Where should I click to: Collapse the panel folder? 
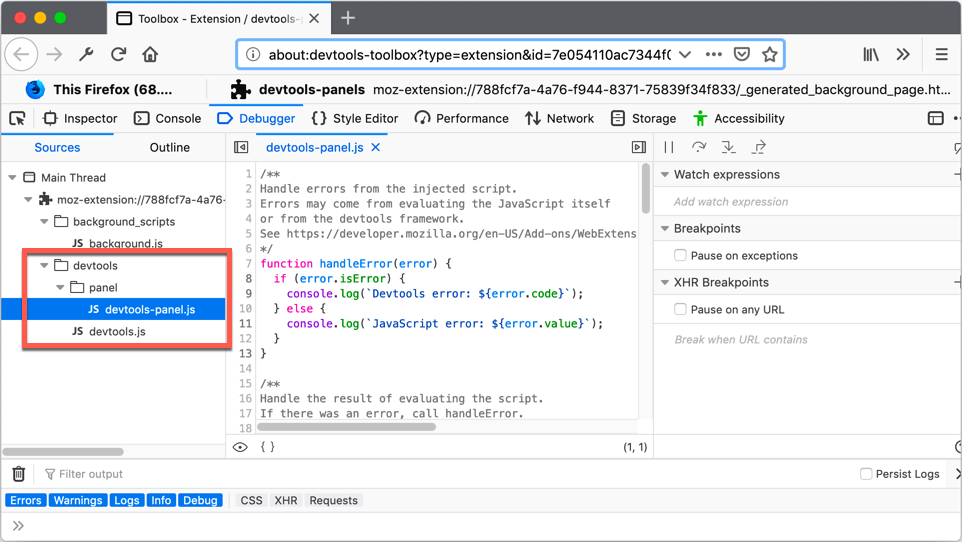pyautogui.click(x=60, y=287)
